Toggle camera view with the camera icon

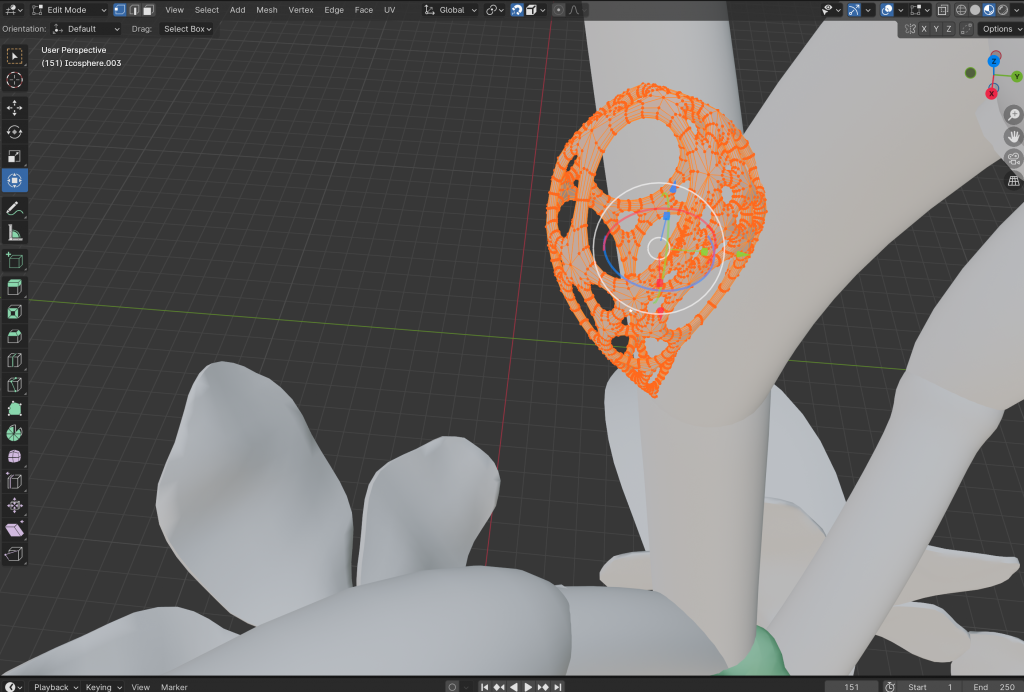point(1013,159)
